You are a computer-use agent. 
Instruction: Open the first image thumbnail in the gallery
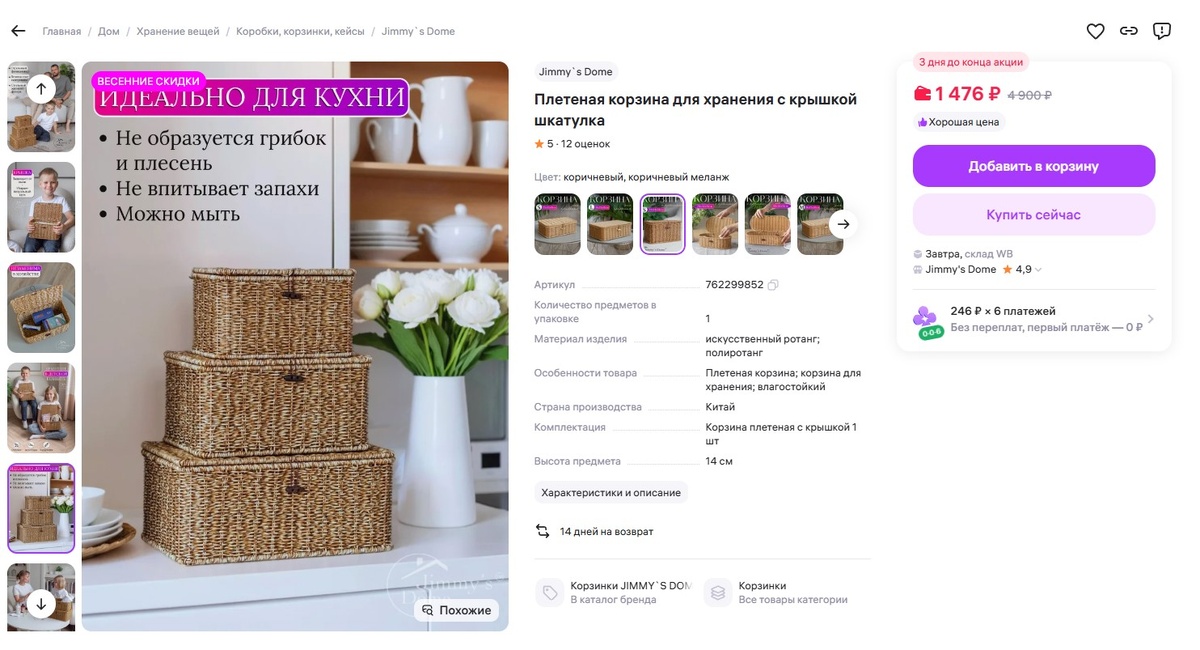click(41, 107)
